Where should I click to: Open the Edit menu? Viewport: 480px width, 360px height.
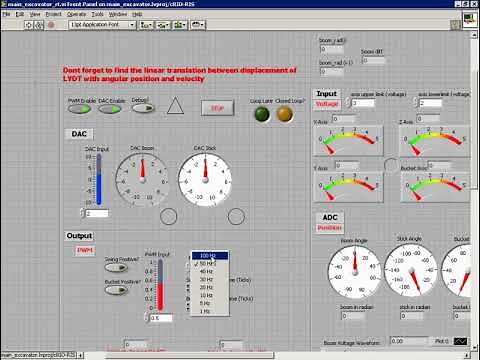20,14
